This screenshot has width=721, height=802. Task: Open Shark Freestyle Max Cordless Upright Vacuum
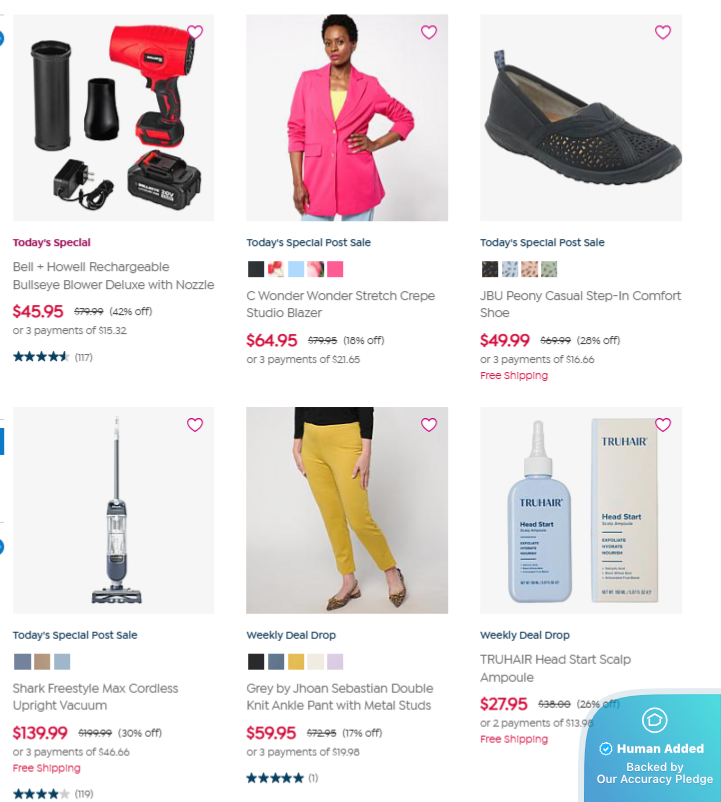tap(96, 697)
